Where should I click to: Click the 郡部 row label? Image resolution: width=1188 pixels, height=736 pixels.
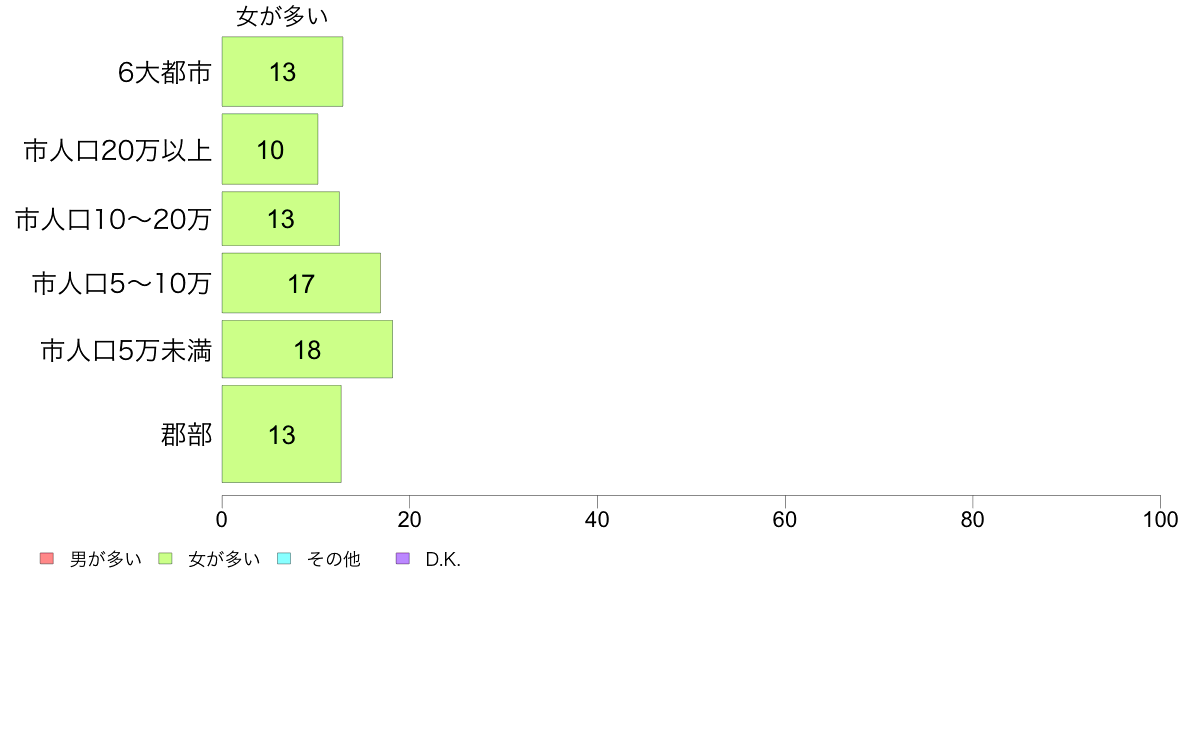coord(186,434)
